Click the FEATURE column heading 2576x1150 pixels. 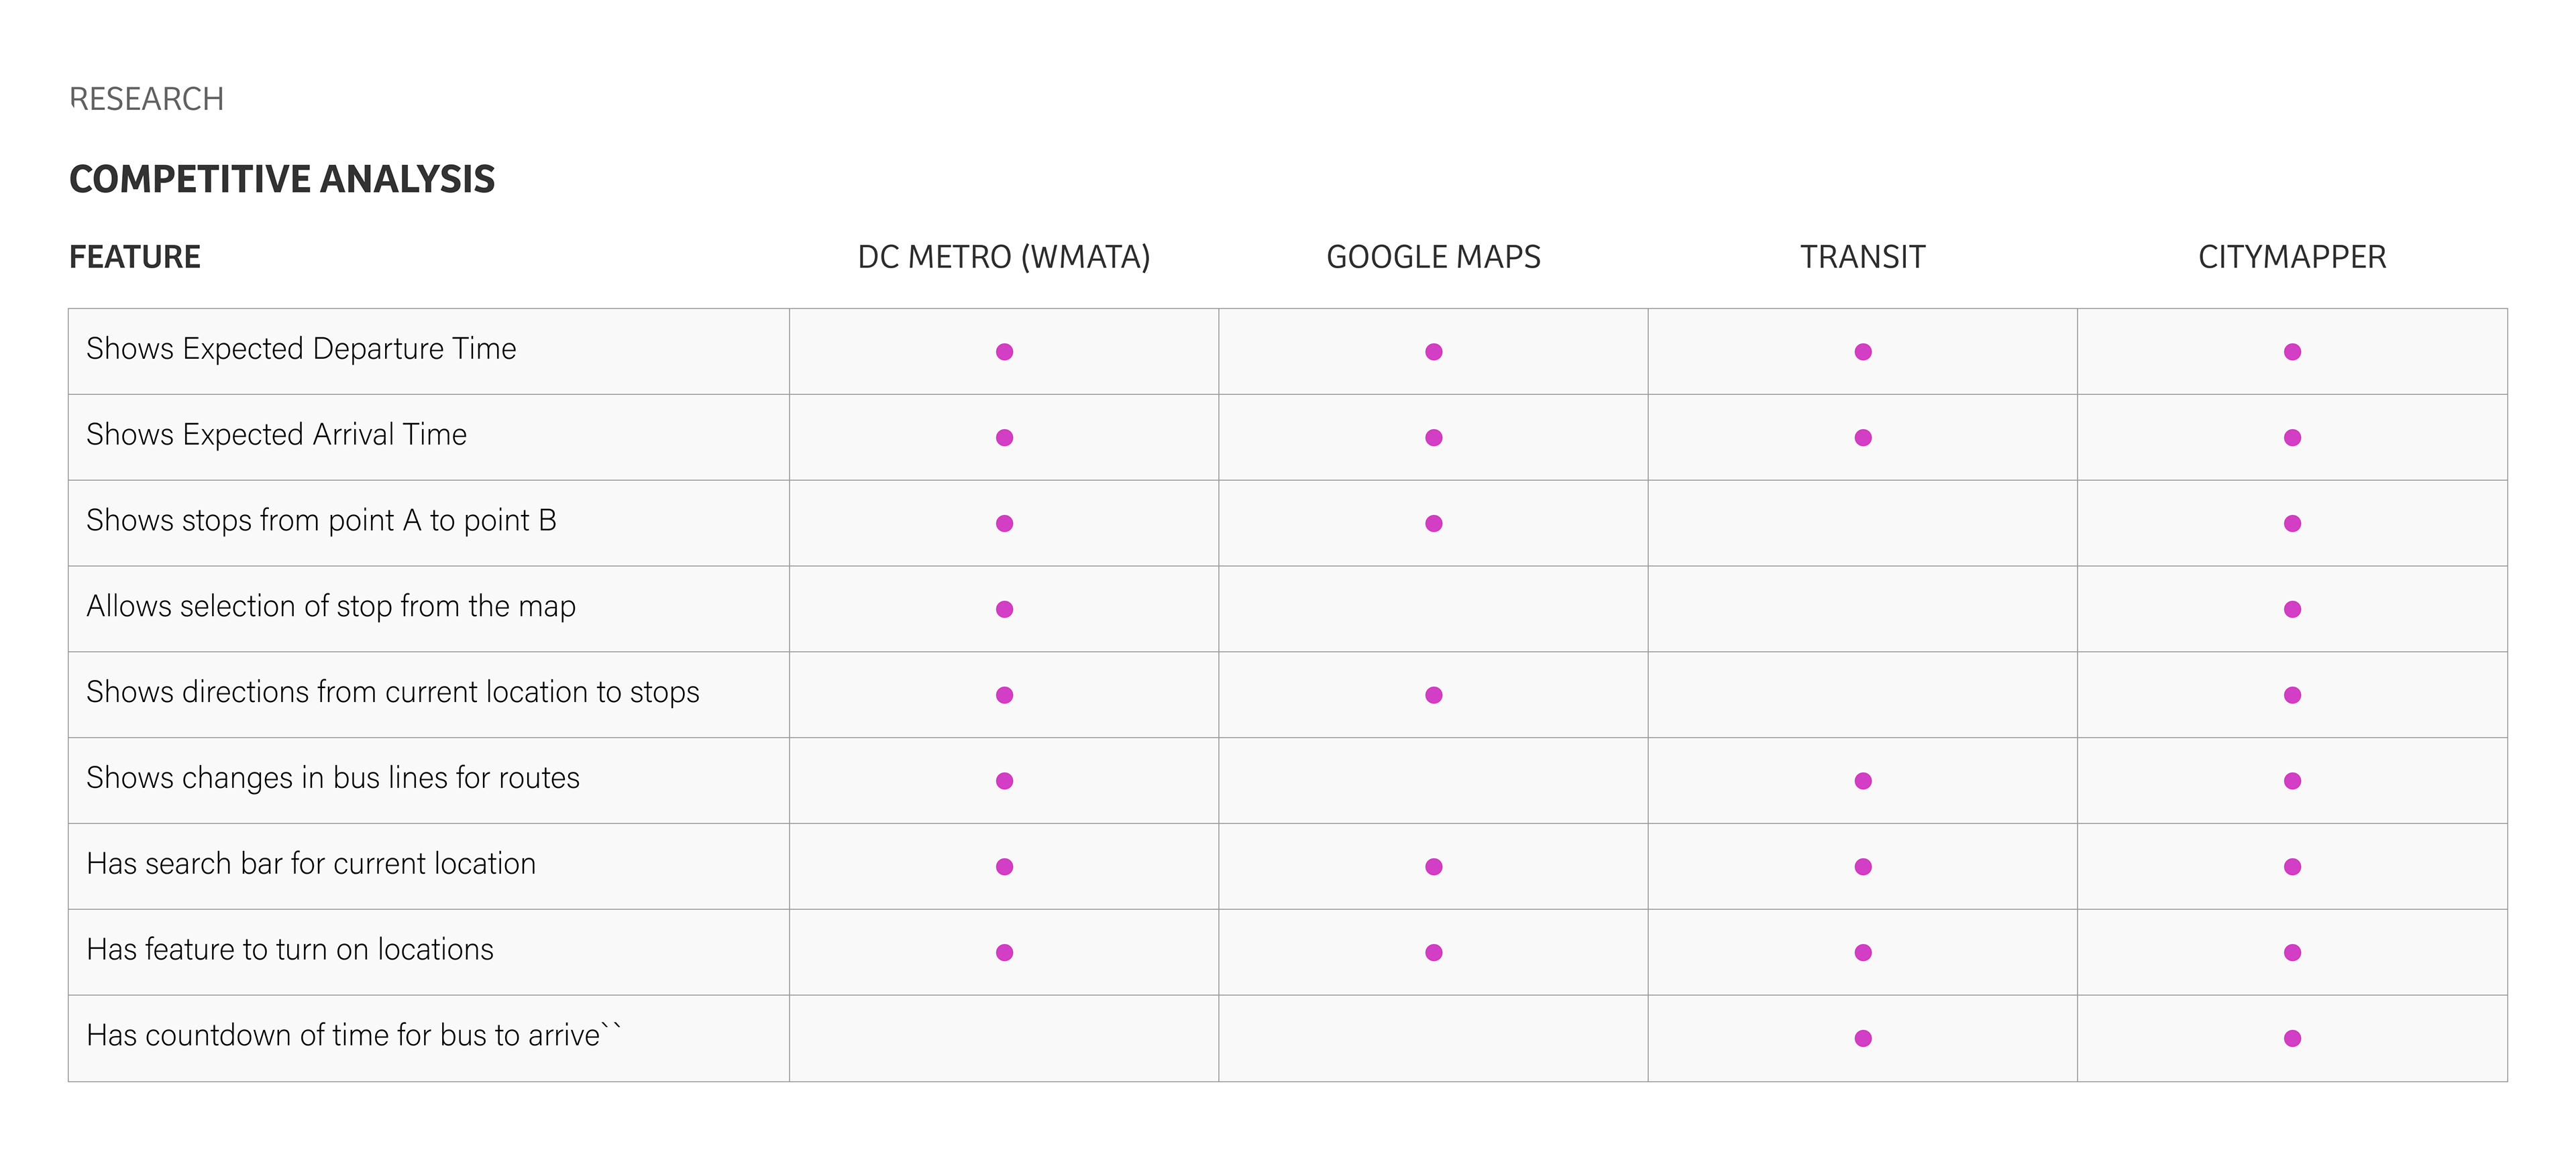click(135, 257)
